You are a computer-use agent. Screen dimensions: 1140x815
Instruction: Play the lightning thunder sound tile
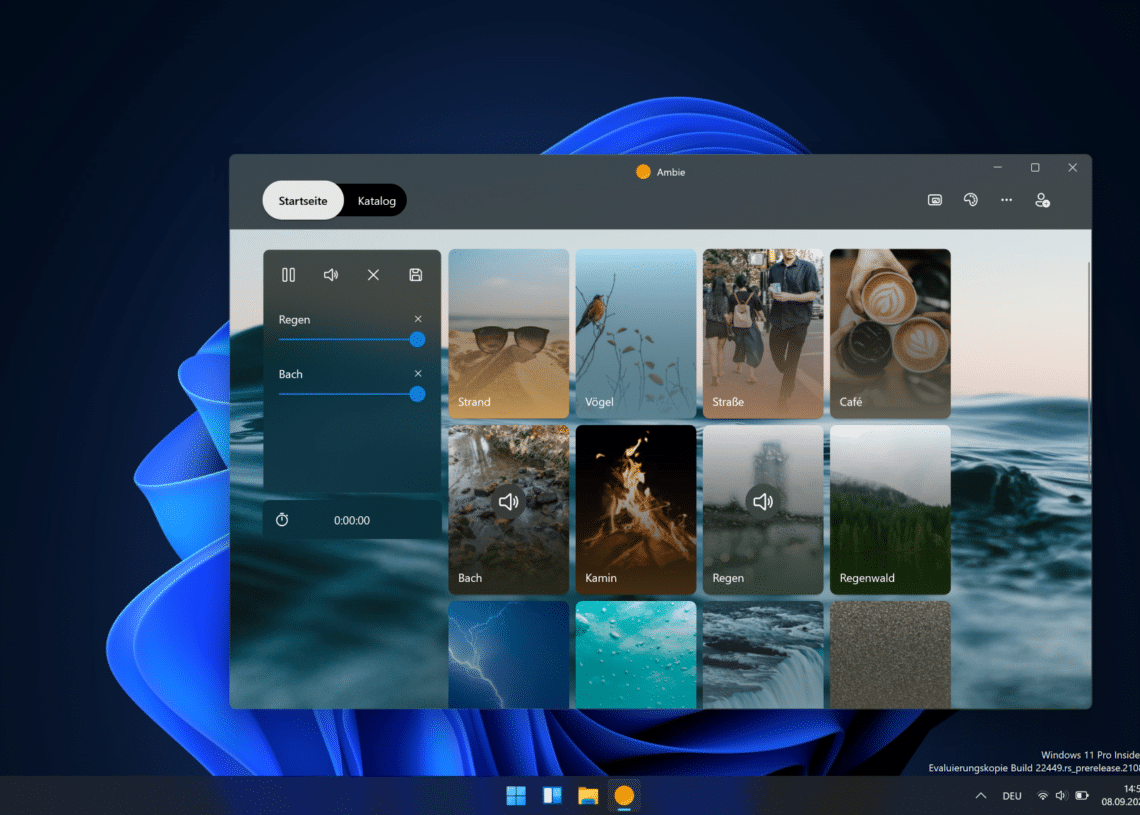pyautogui.click(x=509, y=654)
